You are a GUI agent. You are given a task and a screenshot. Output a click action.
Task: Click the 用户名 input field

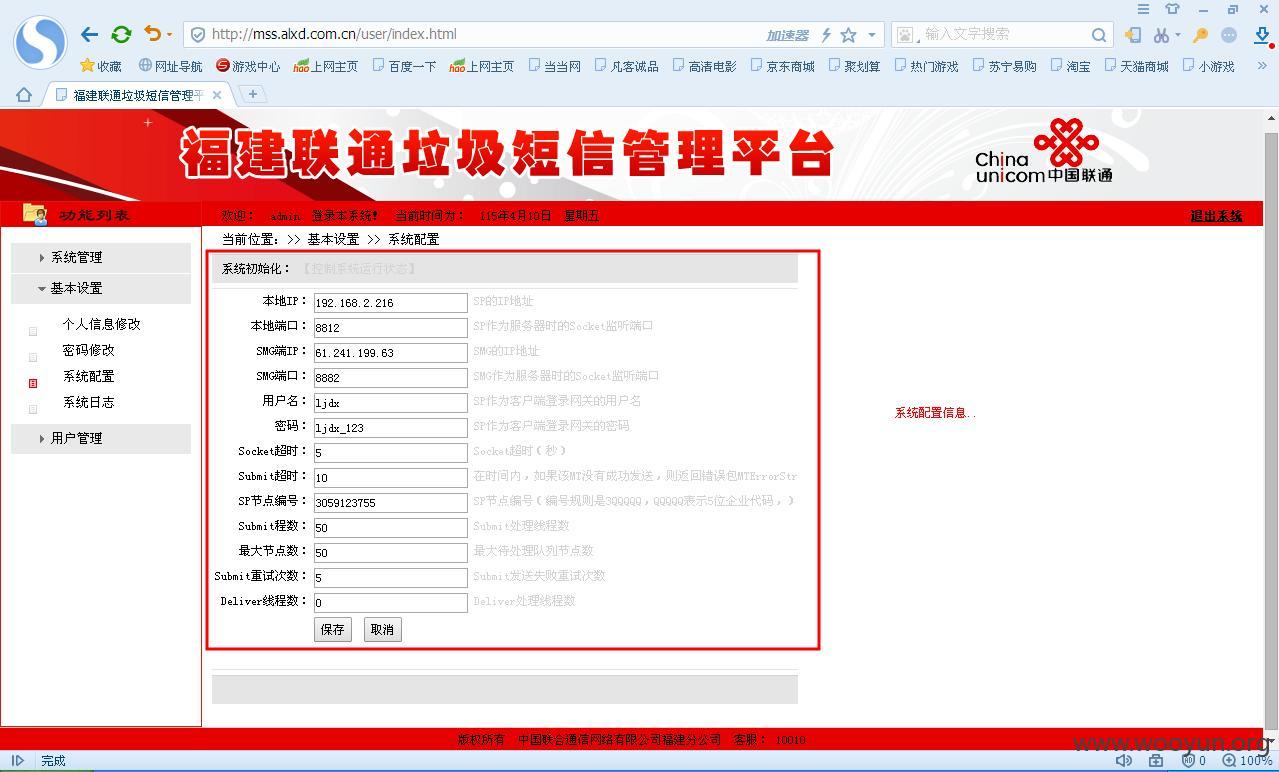click(391, 402)
